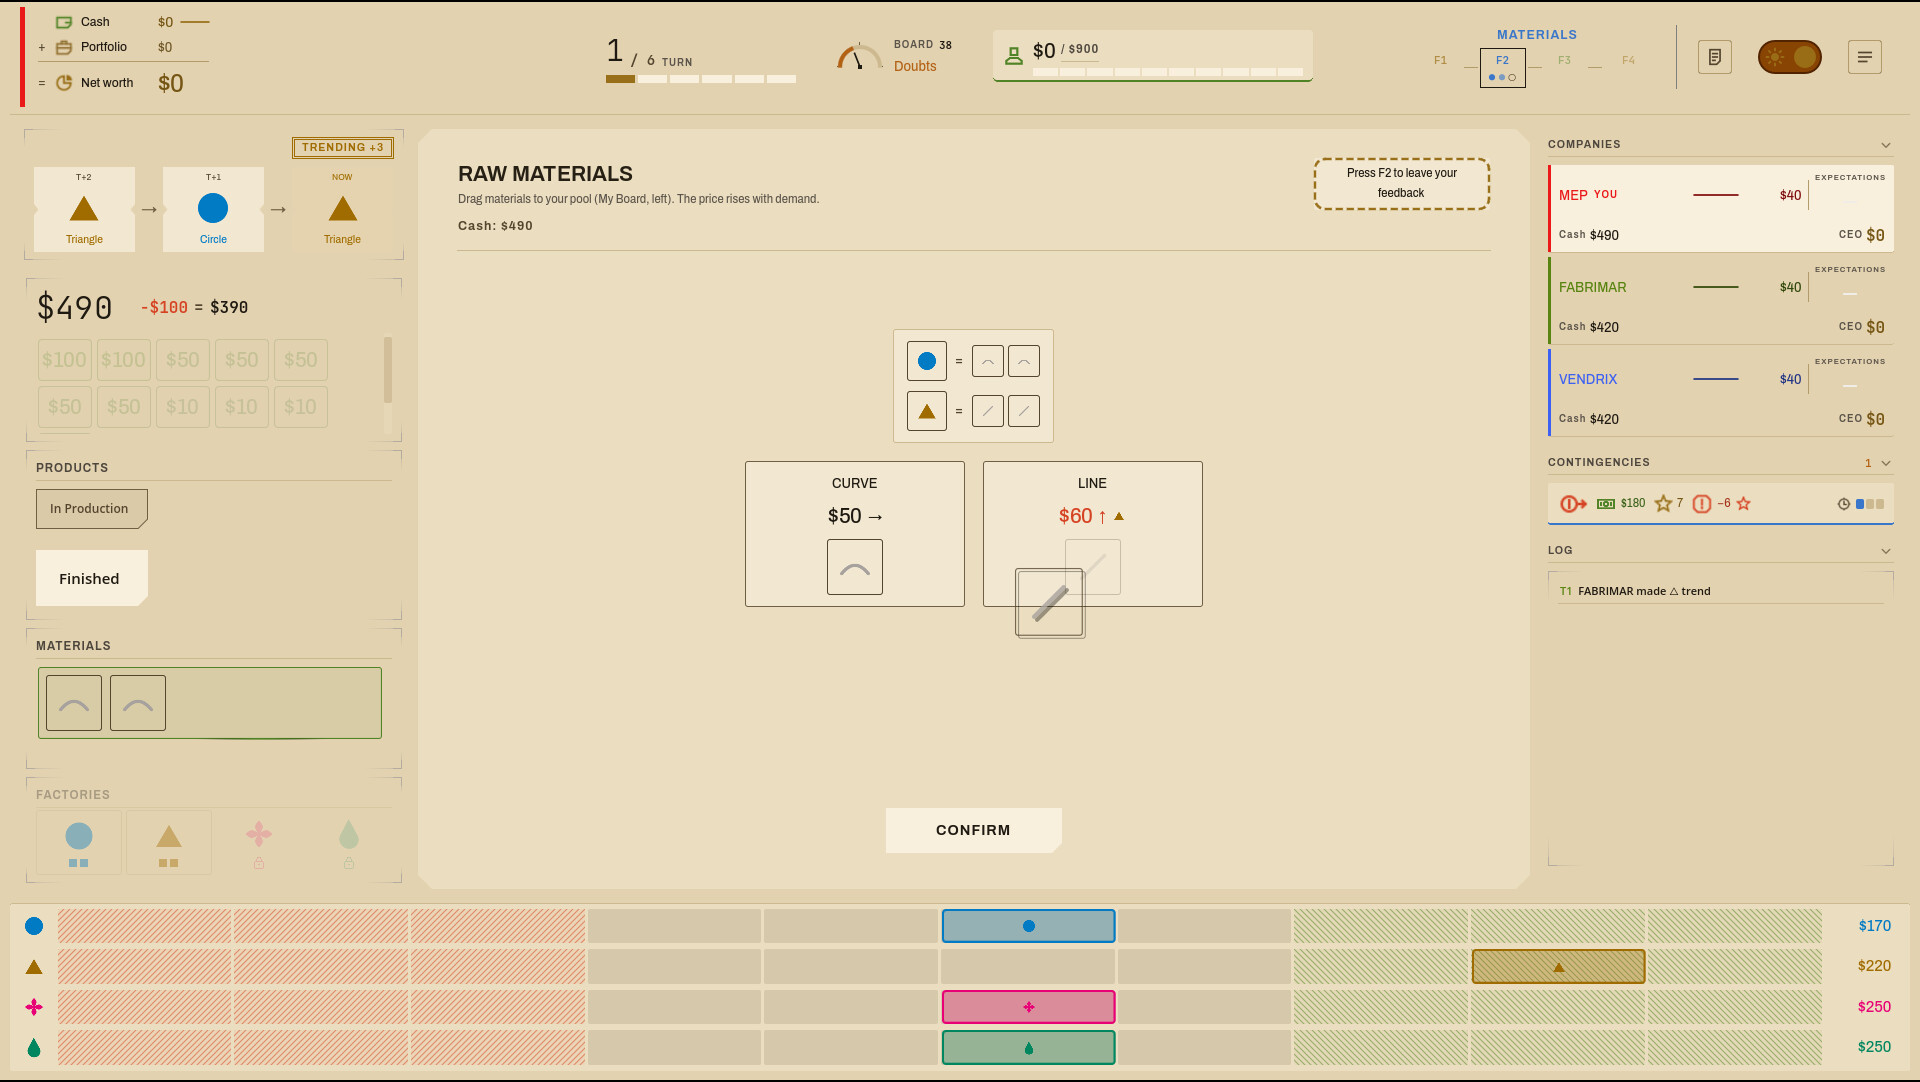Image resolution: width=1920 pixels, height=1082 pixels.
Task: Select the second curve in Materials pool
Action: (x=138, y=703)
